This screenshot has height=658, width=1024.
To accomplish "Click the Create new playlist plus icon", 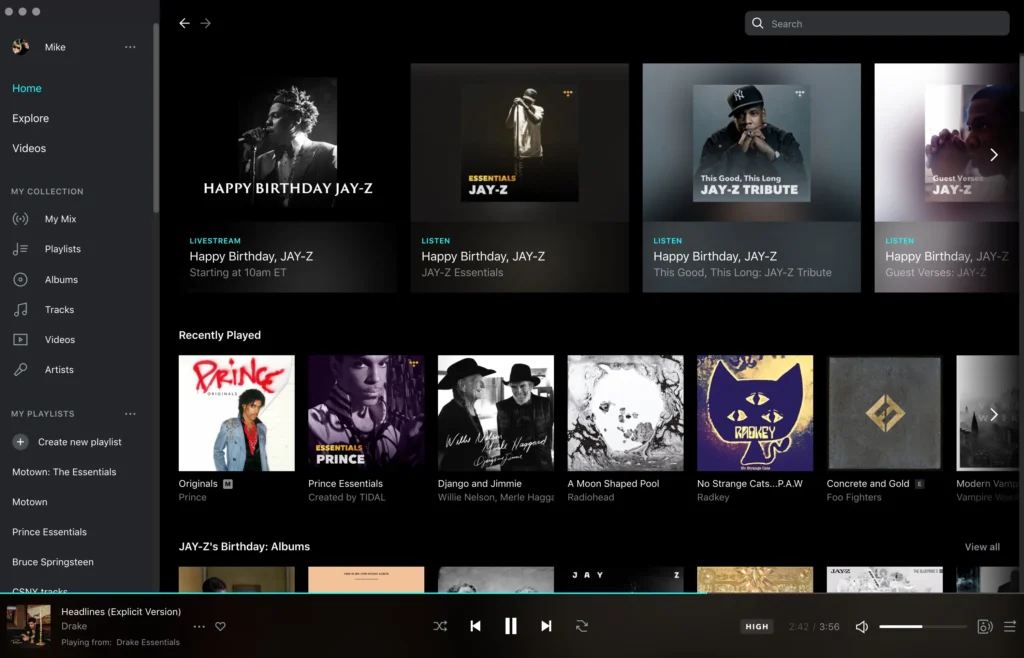I will point(20,442).
